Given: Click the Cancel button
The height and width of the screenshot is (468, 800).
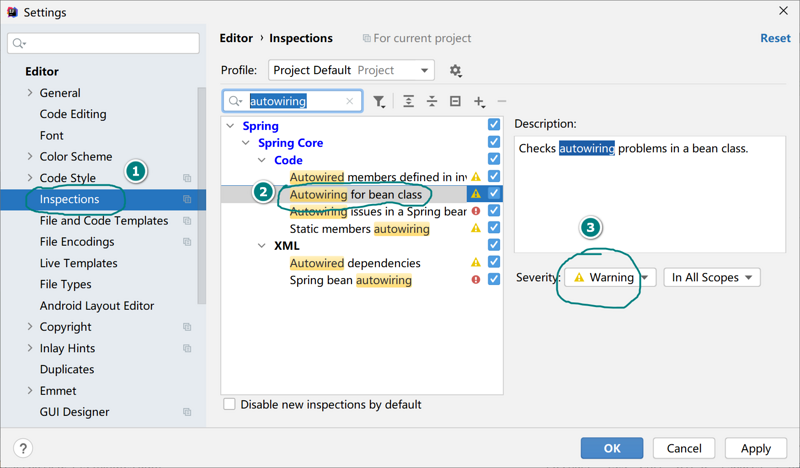Looking at the screenshot, I should click(684, 448).
